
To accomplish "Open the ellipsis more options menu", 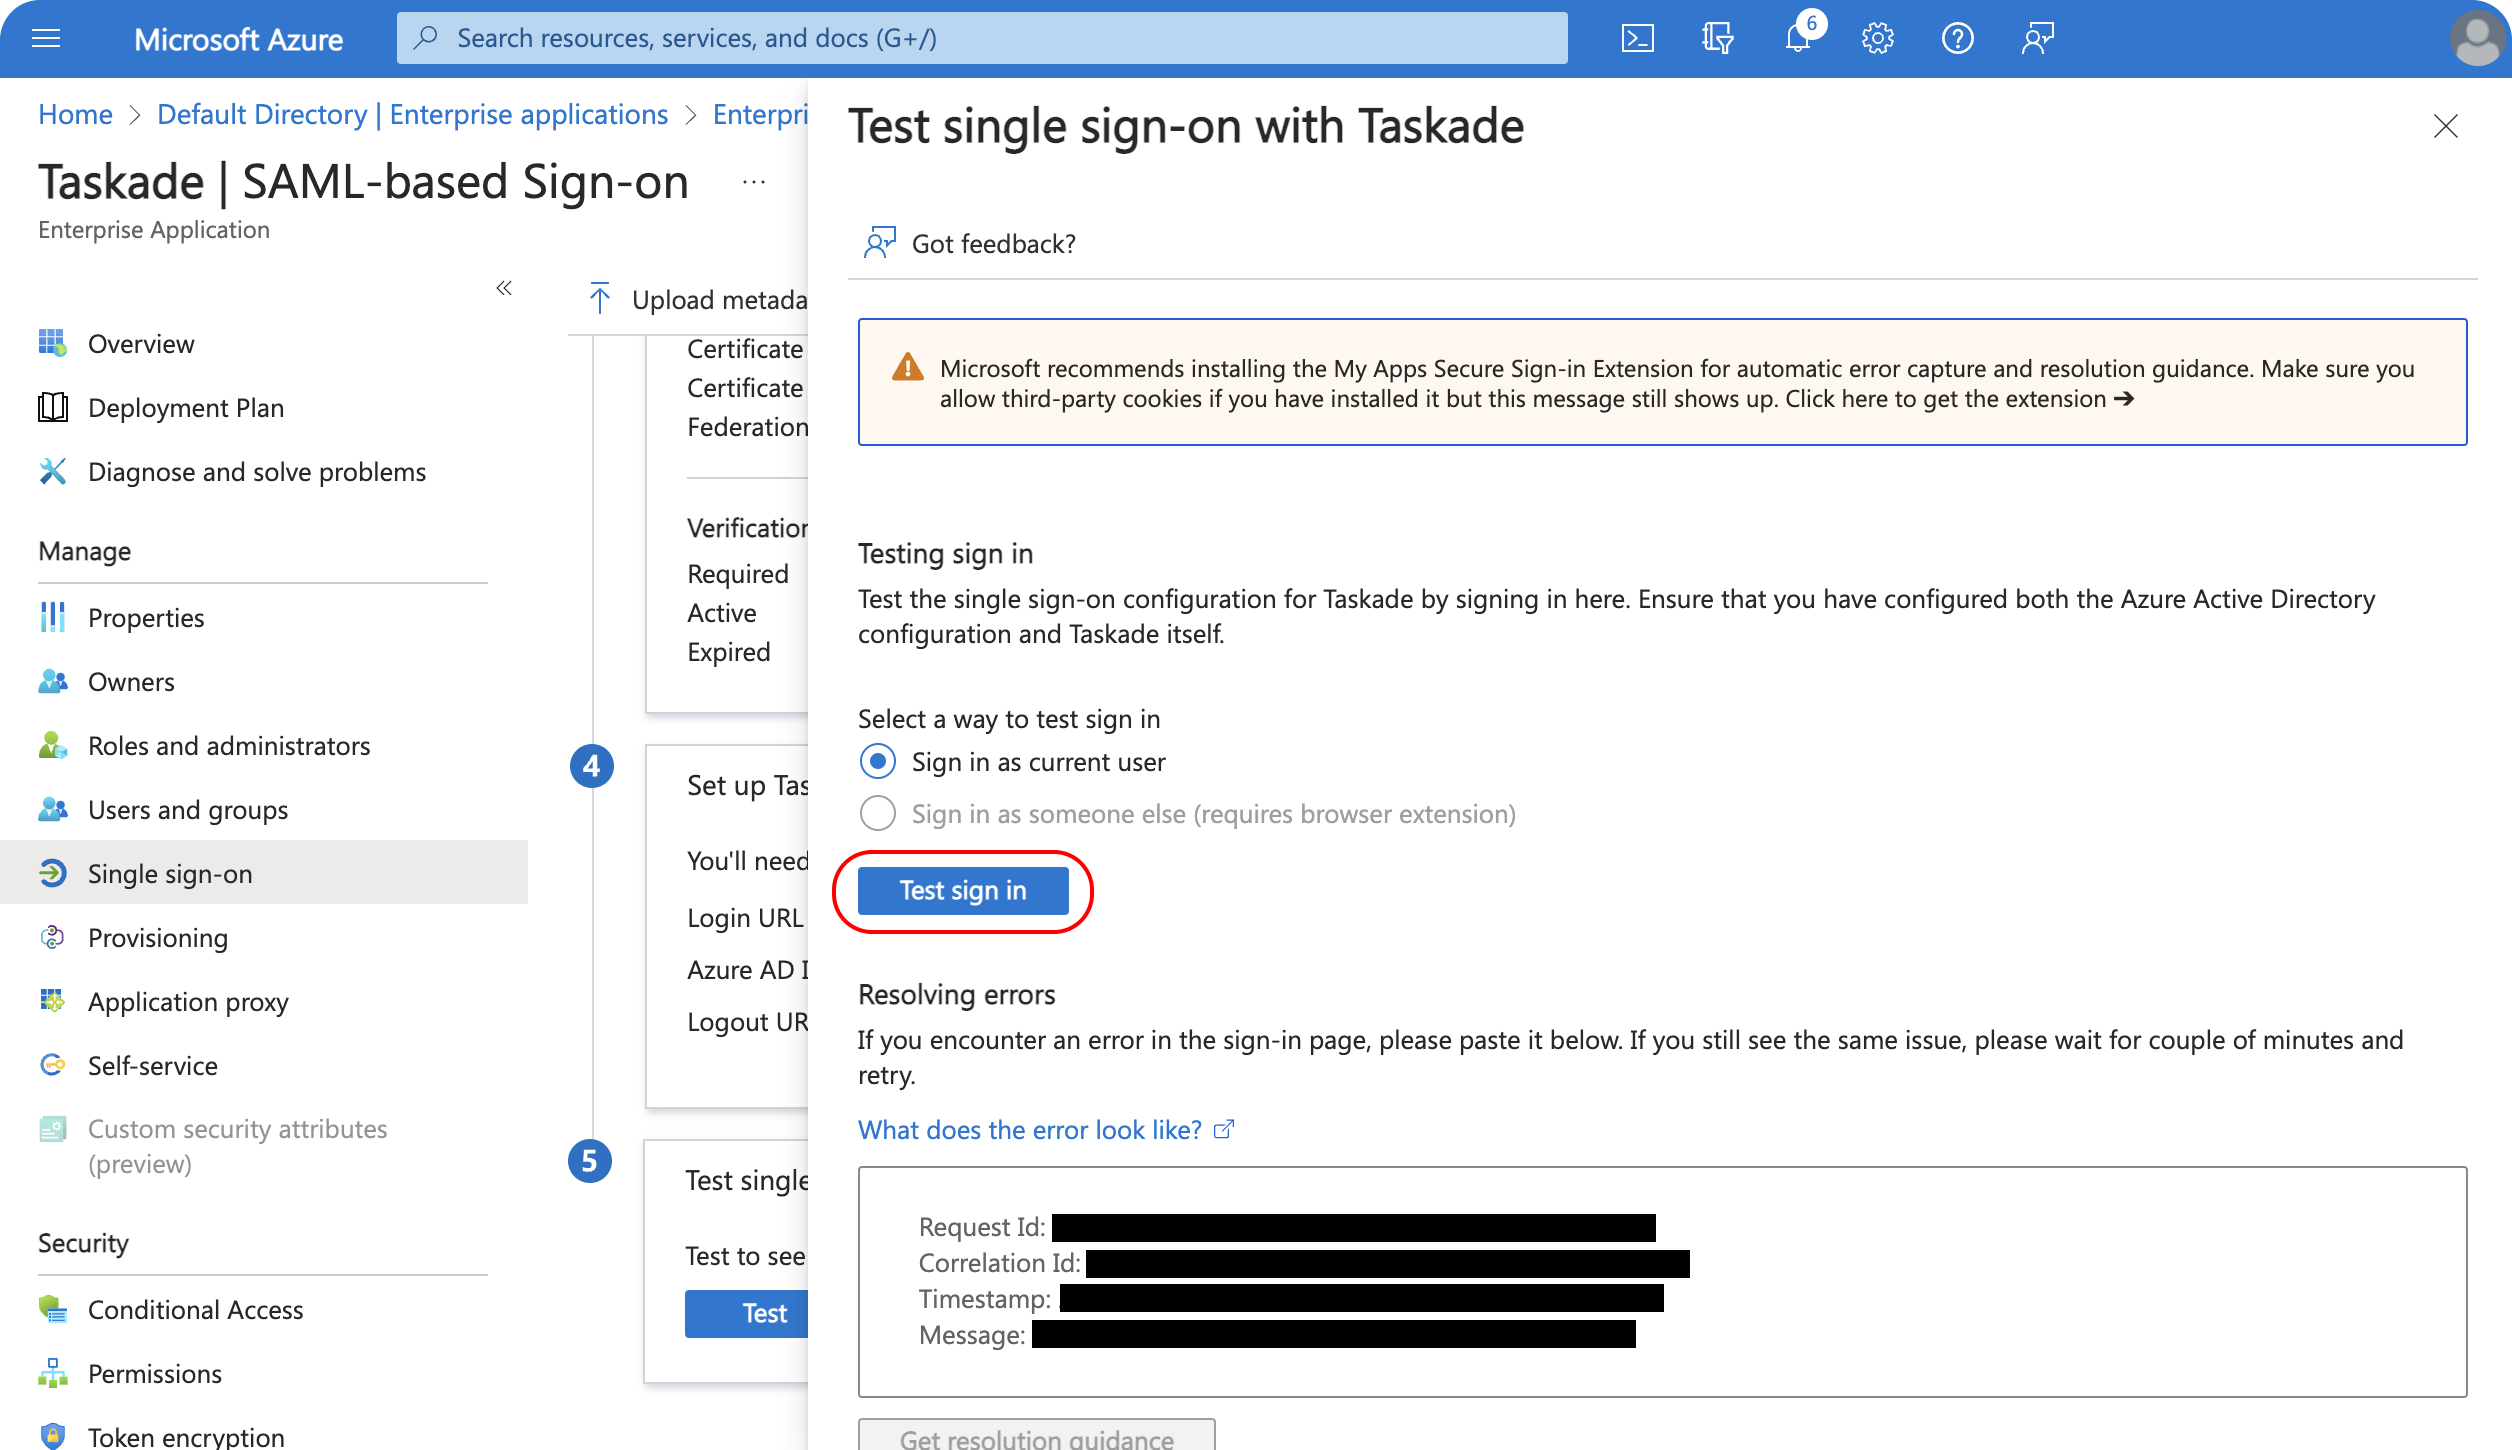I will point(754,182).
